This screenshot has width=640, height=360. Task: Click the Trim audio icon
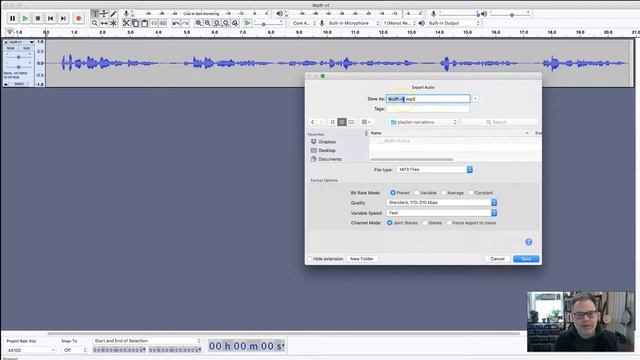154,23
